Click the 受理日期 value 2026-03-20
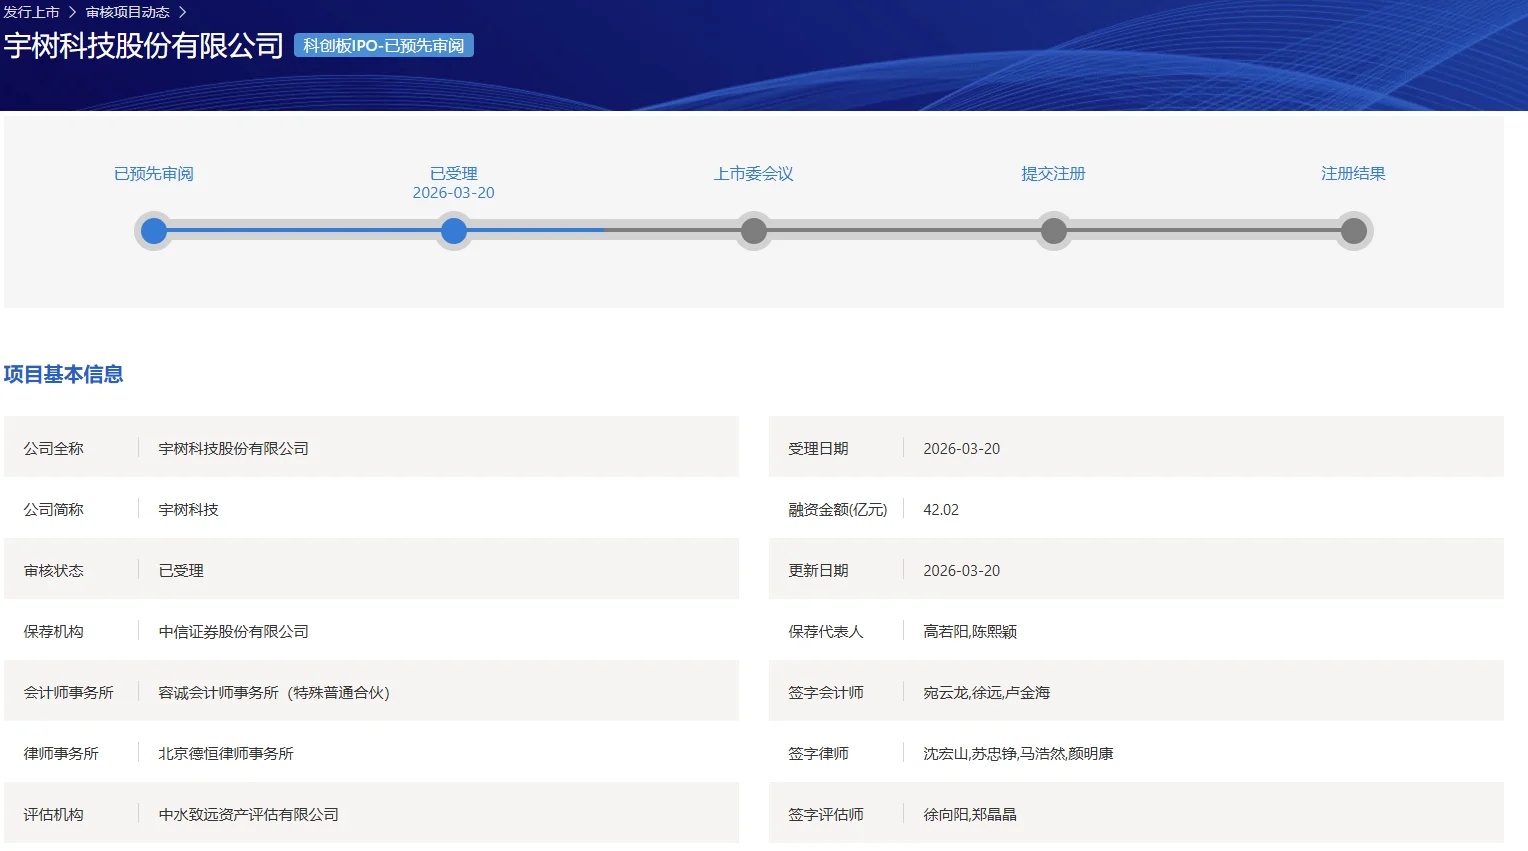Screen dimensions: 1528x851 (962, 449)
